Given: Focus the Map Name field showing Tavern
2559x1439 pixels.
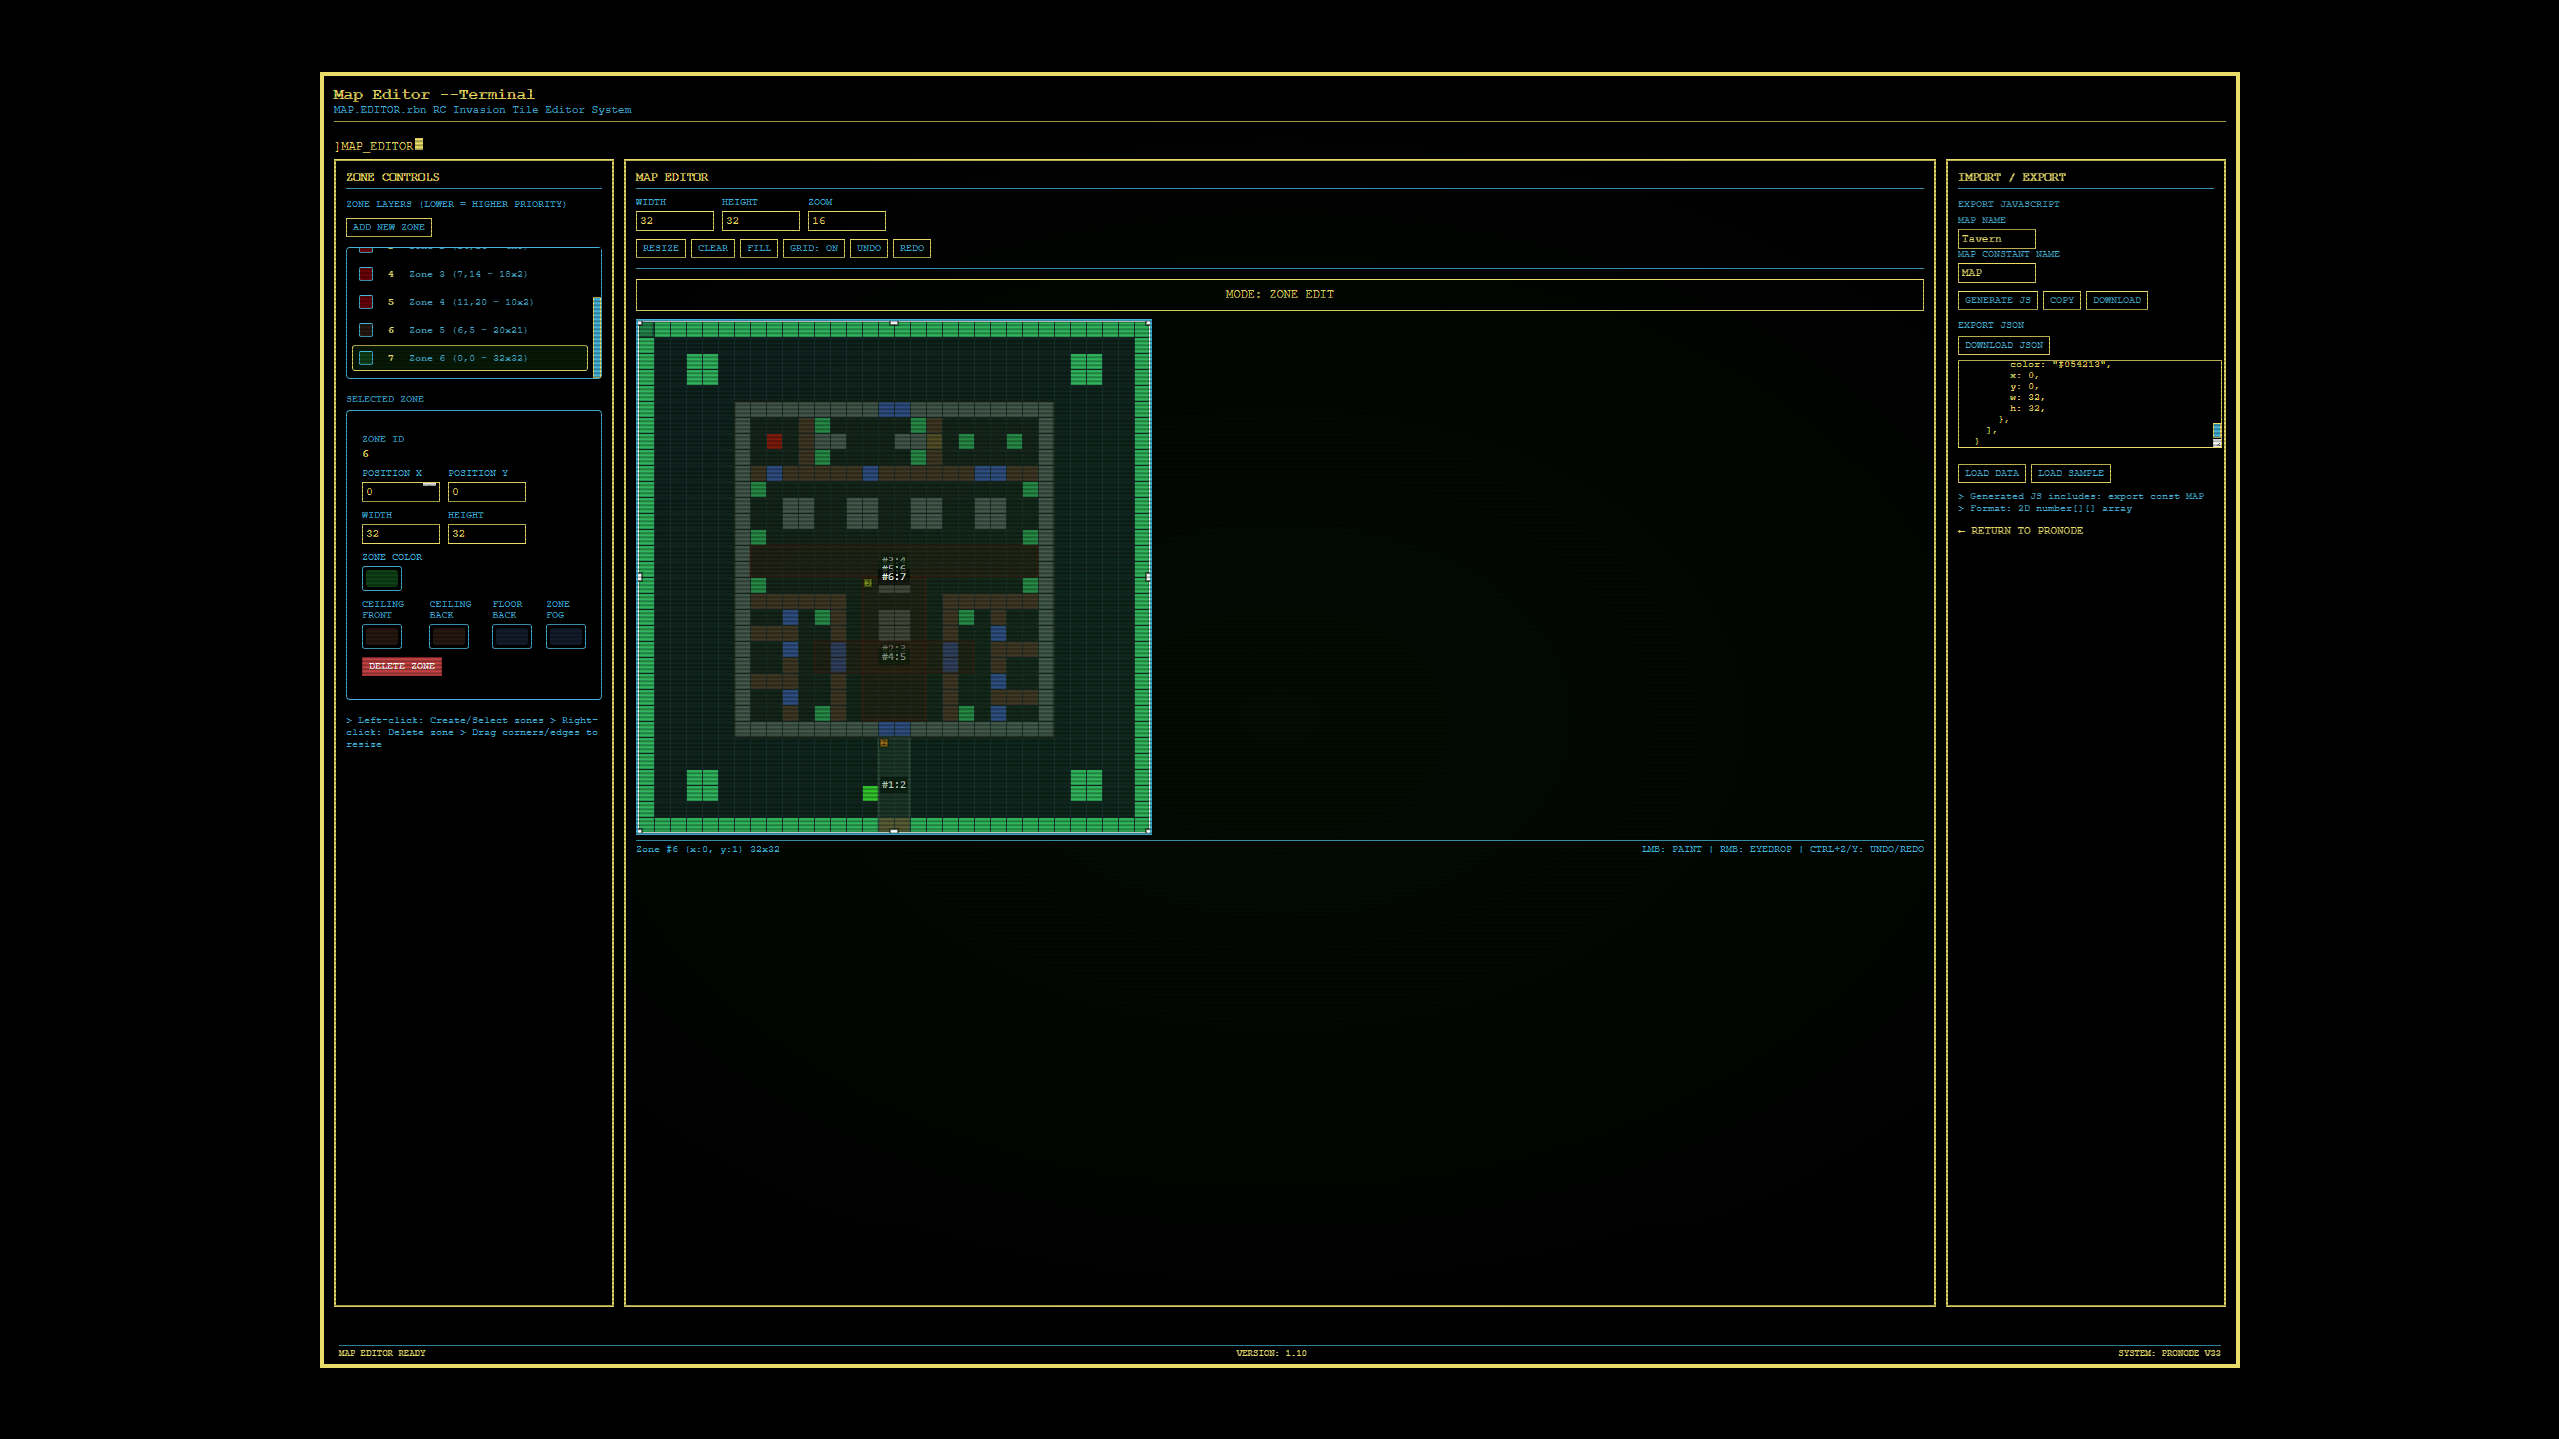Looking at the screenshot, I should click(x=1997, y=239).
